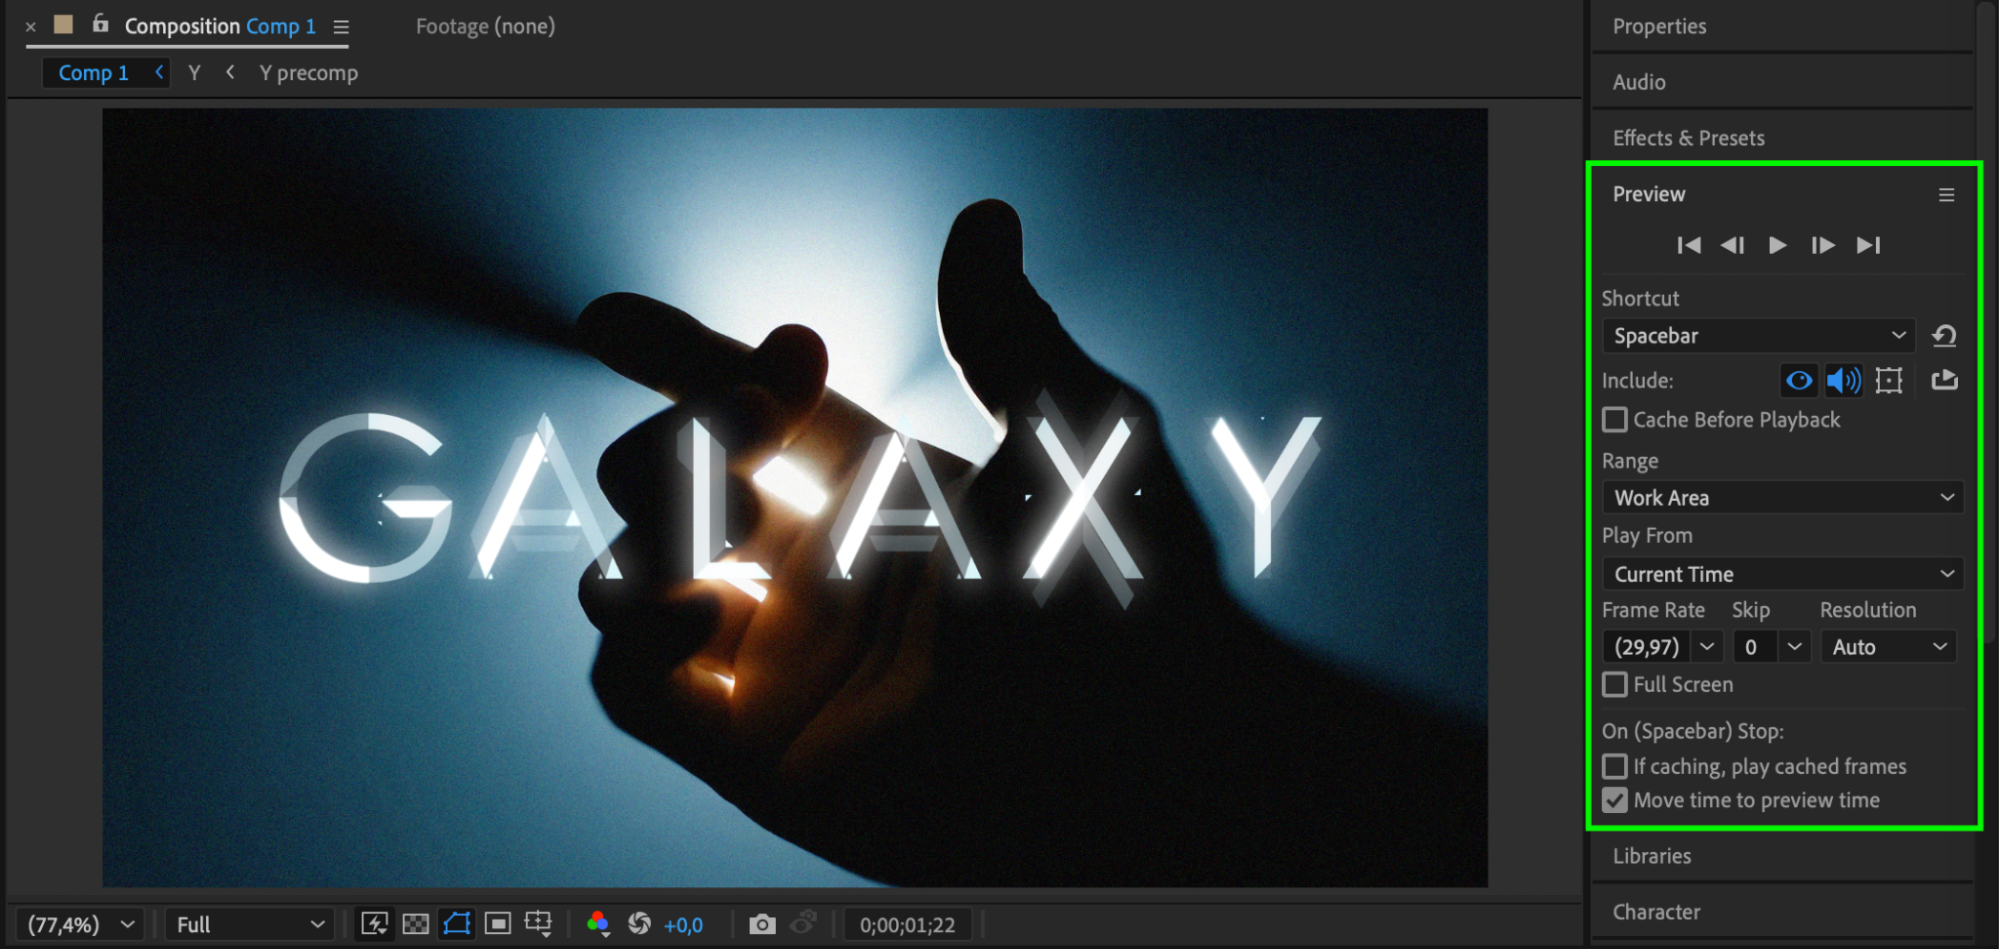The image size is (1999, 949).
Task: Take a snapshot with the camera icon
Action: pos(762,924)
